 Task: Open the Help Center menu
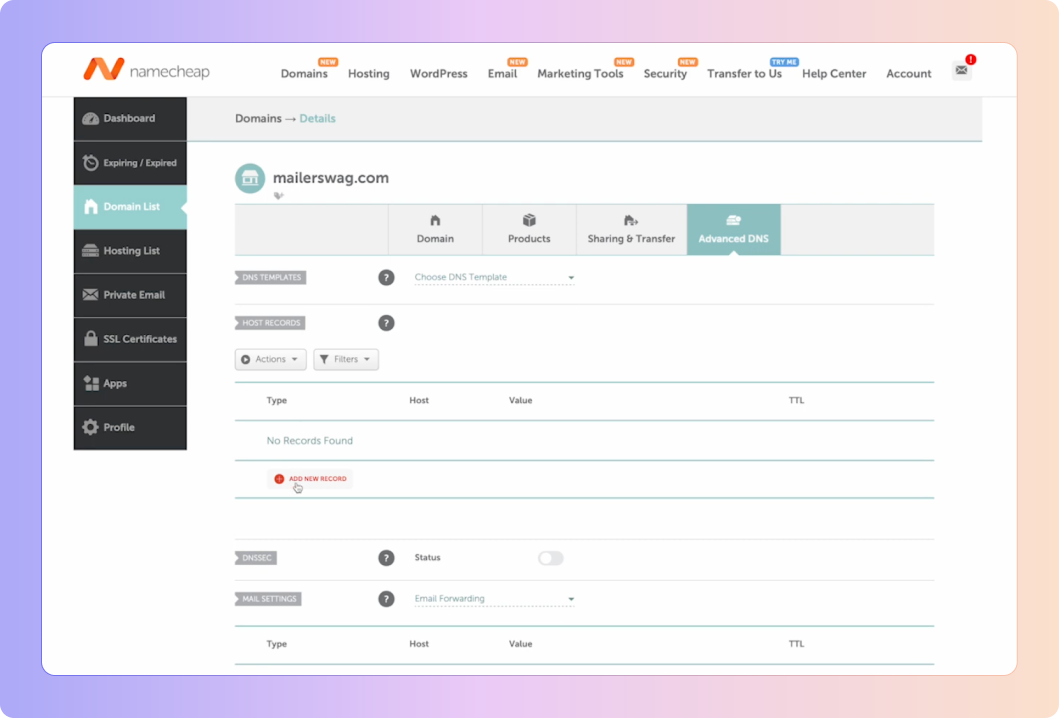834,74
